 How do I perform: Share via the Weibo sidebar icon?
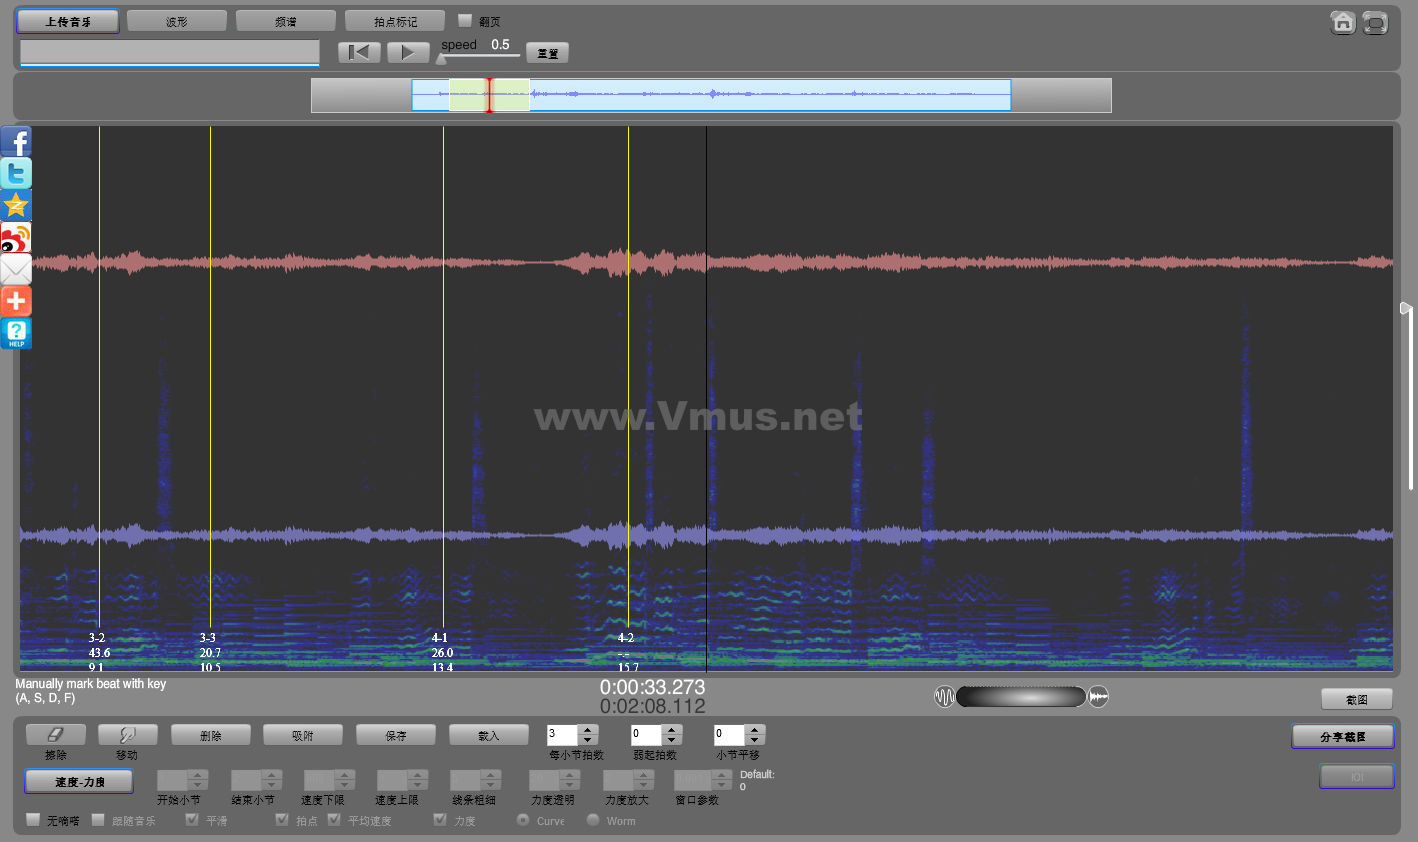click(16, 237)
